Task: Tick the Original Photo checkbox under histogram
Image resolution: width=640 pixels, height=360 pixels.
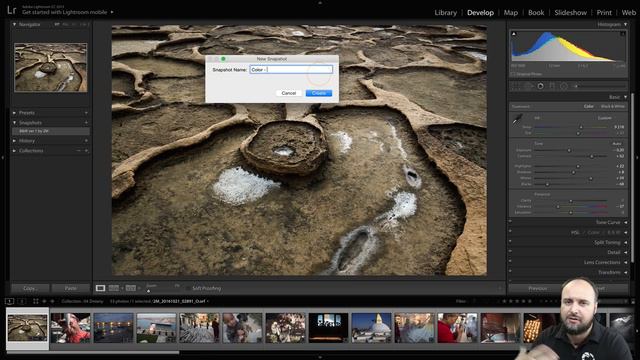Action: (x=513, y=74)
